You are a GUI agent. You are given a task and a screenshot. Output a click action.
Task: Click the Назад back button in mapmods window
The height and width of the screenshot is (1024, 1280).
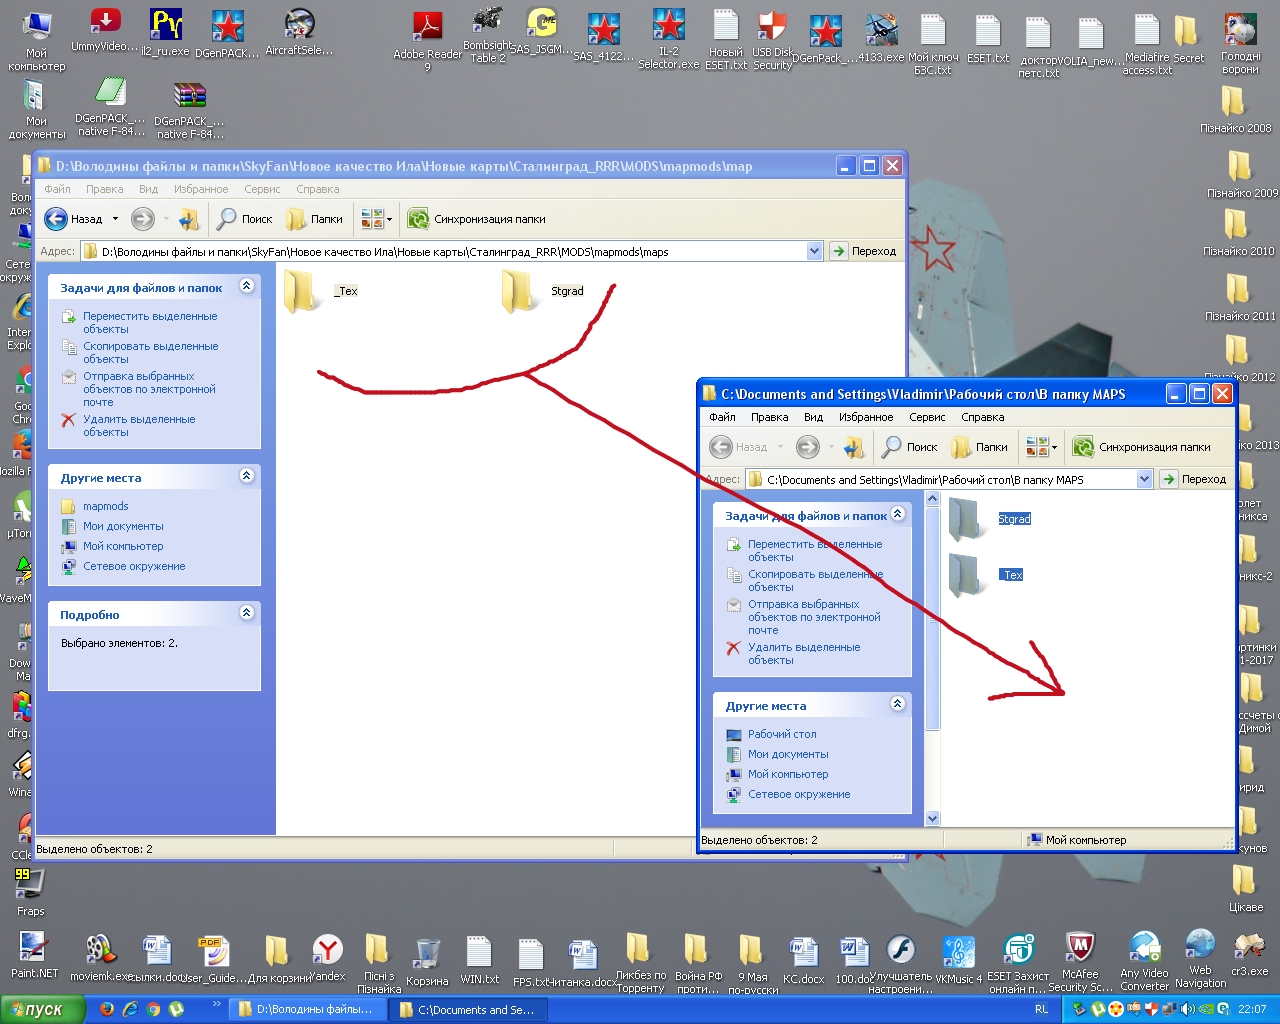click(x=74, y=219)
